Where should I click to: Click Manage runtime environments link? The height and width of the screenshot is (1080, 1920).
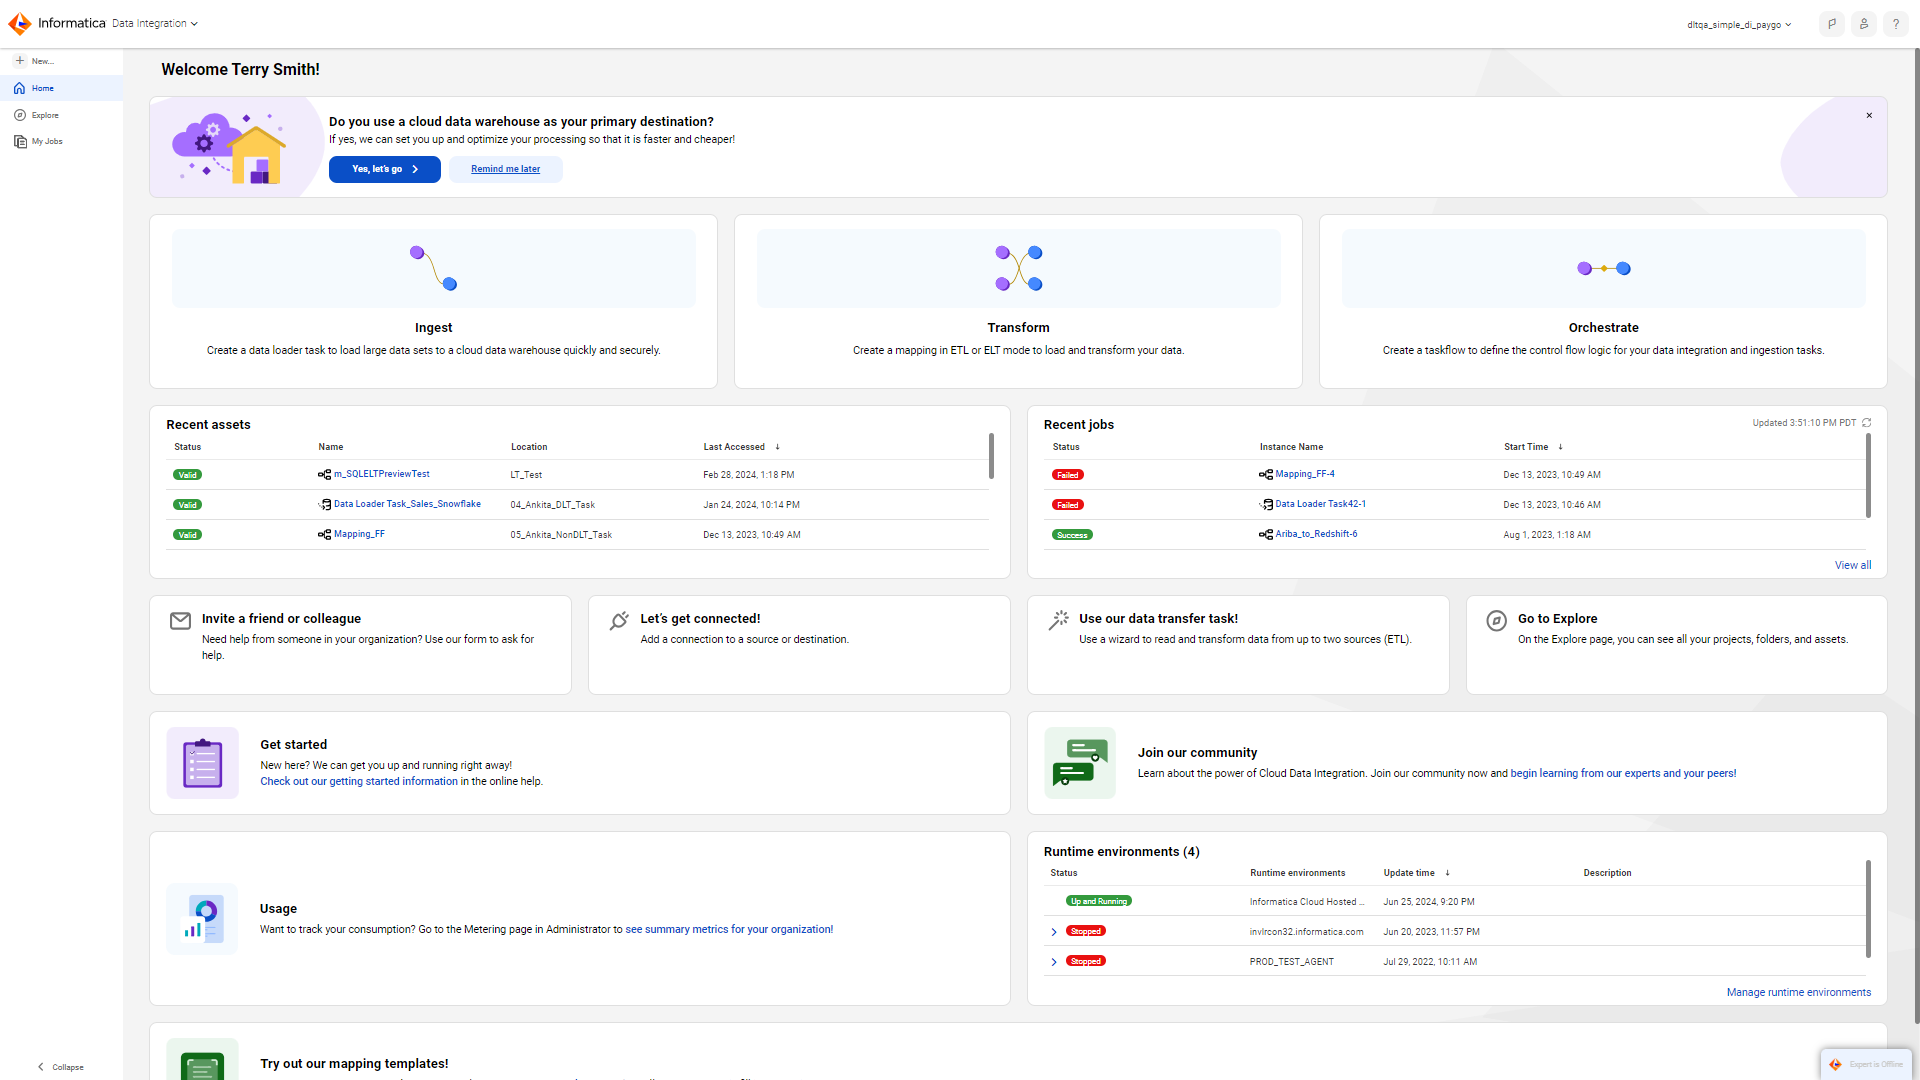1798,993
